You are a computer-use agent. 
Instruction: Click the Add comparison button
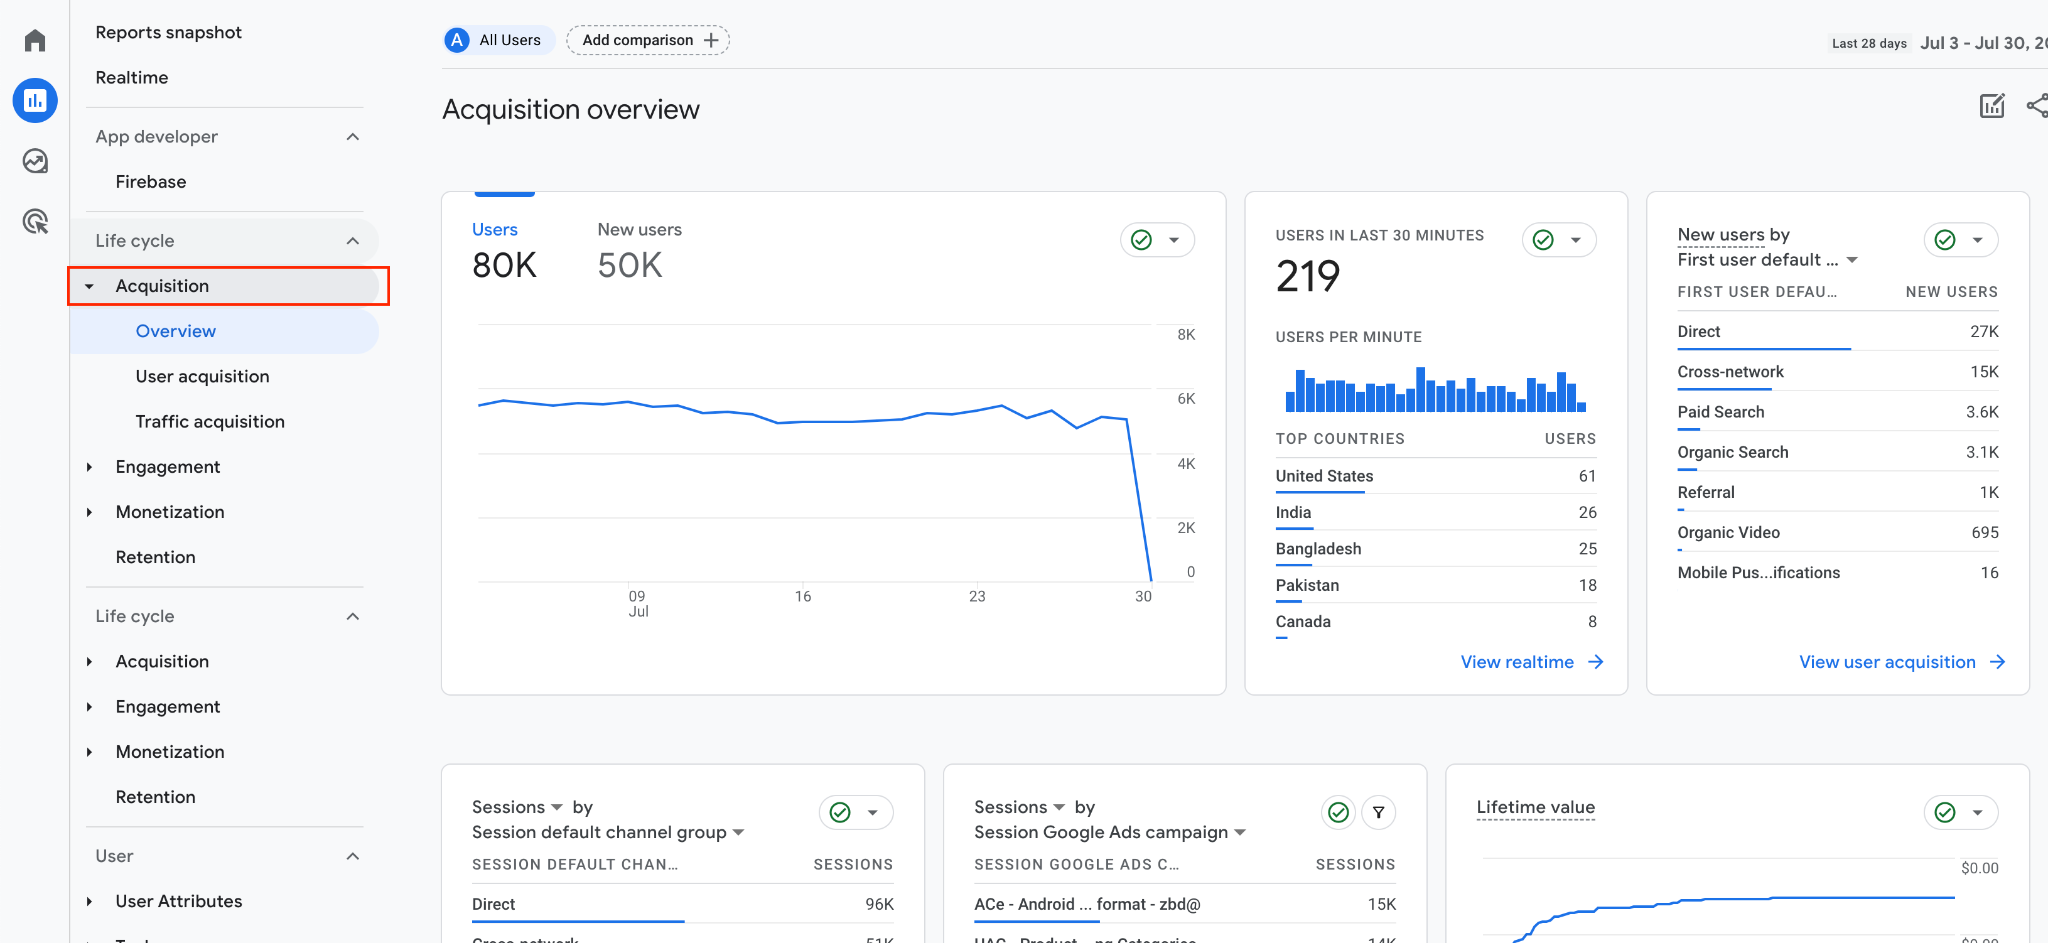[648, 40]
